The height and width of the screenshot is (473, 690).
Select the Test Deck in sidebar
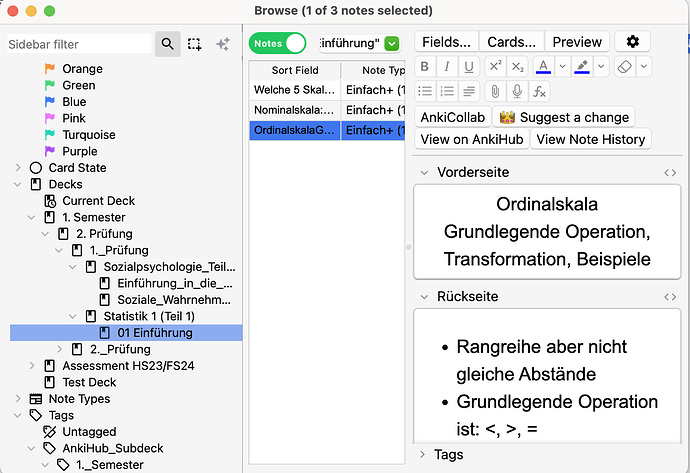[89, 382]
